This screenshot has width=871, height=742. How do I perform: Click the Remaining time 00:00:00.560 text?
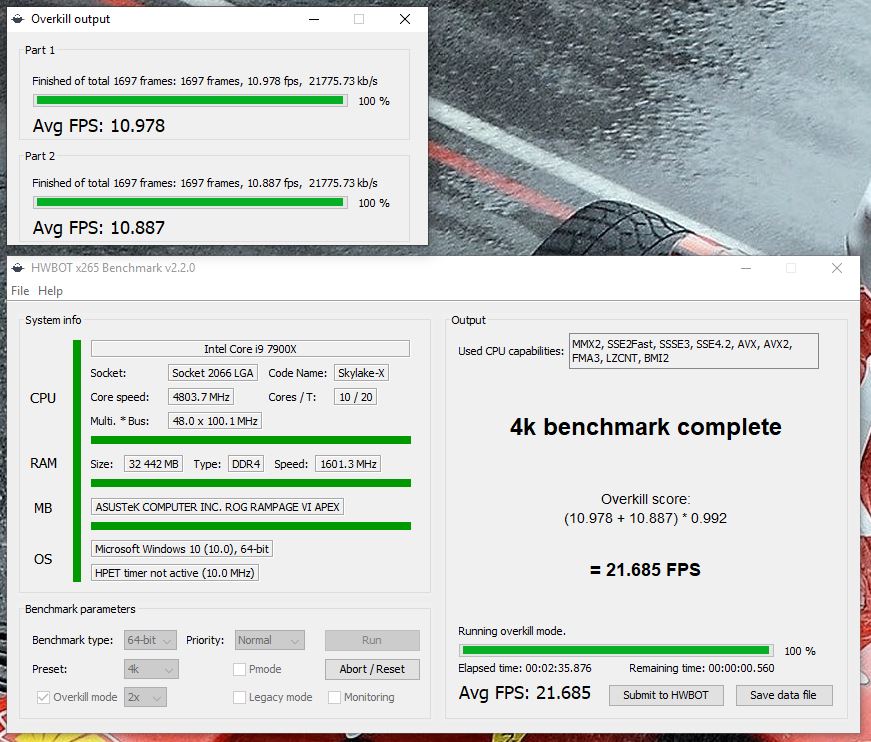click(702, 668)
